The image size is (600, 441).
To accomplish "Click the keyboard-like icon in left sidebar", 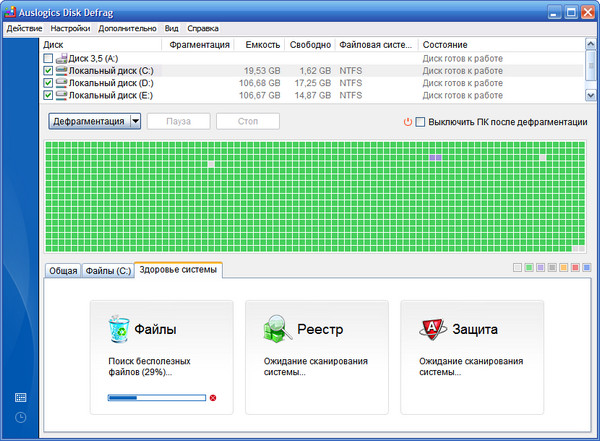I will pyautogui.click(x=21, y=397).
